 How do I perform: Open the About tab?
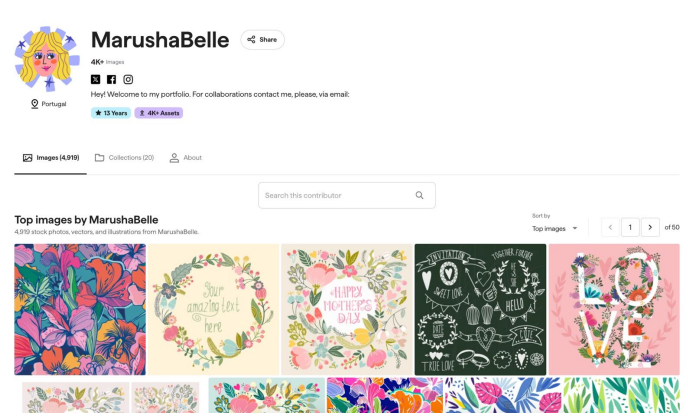[186, 158]
